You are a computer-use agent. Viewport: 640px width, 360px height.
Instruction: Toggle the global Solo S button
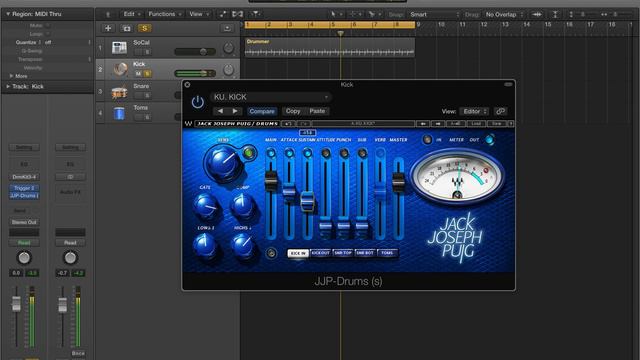(144, 28)
